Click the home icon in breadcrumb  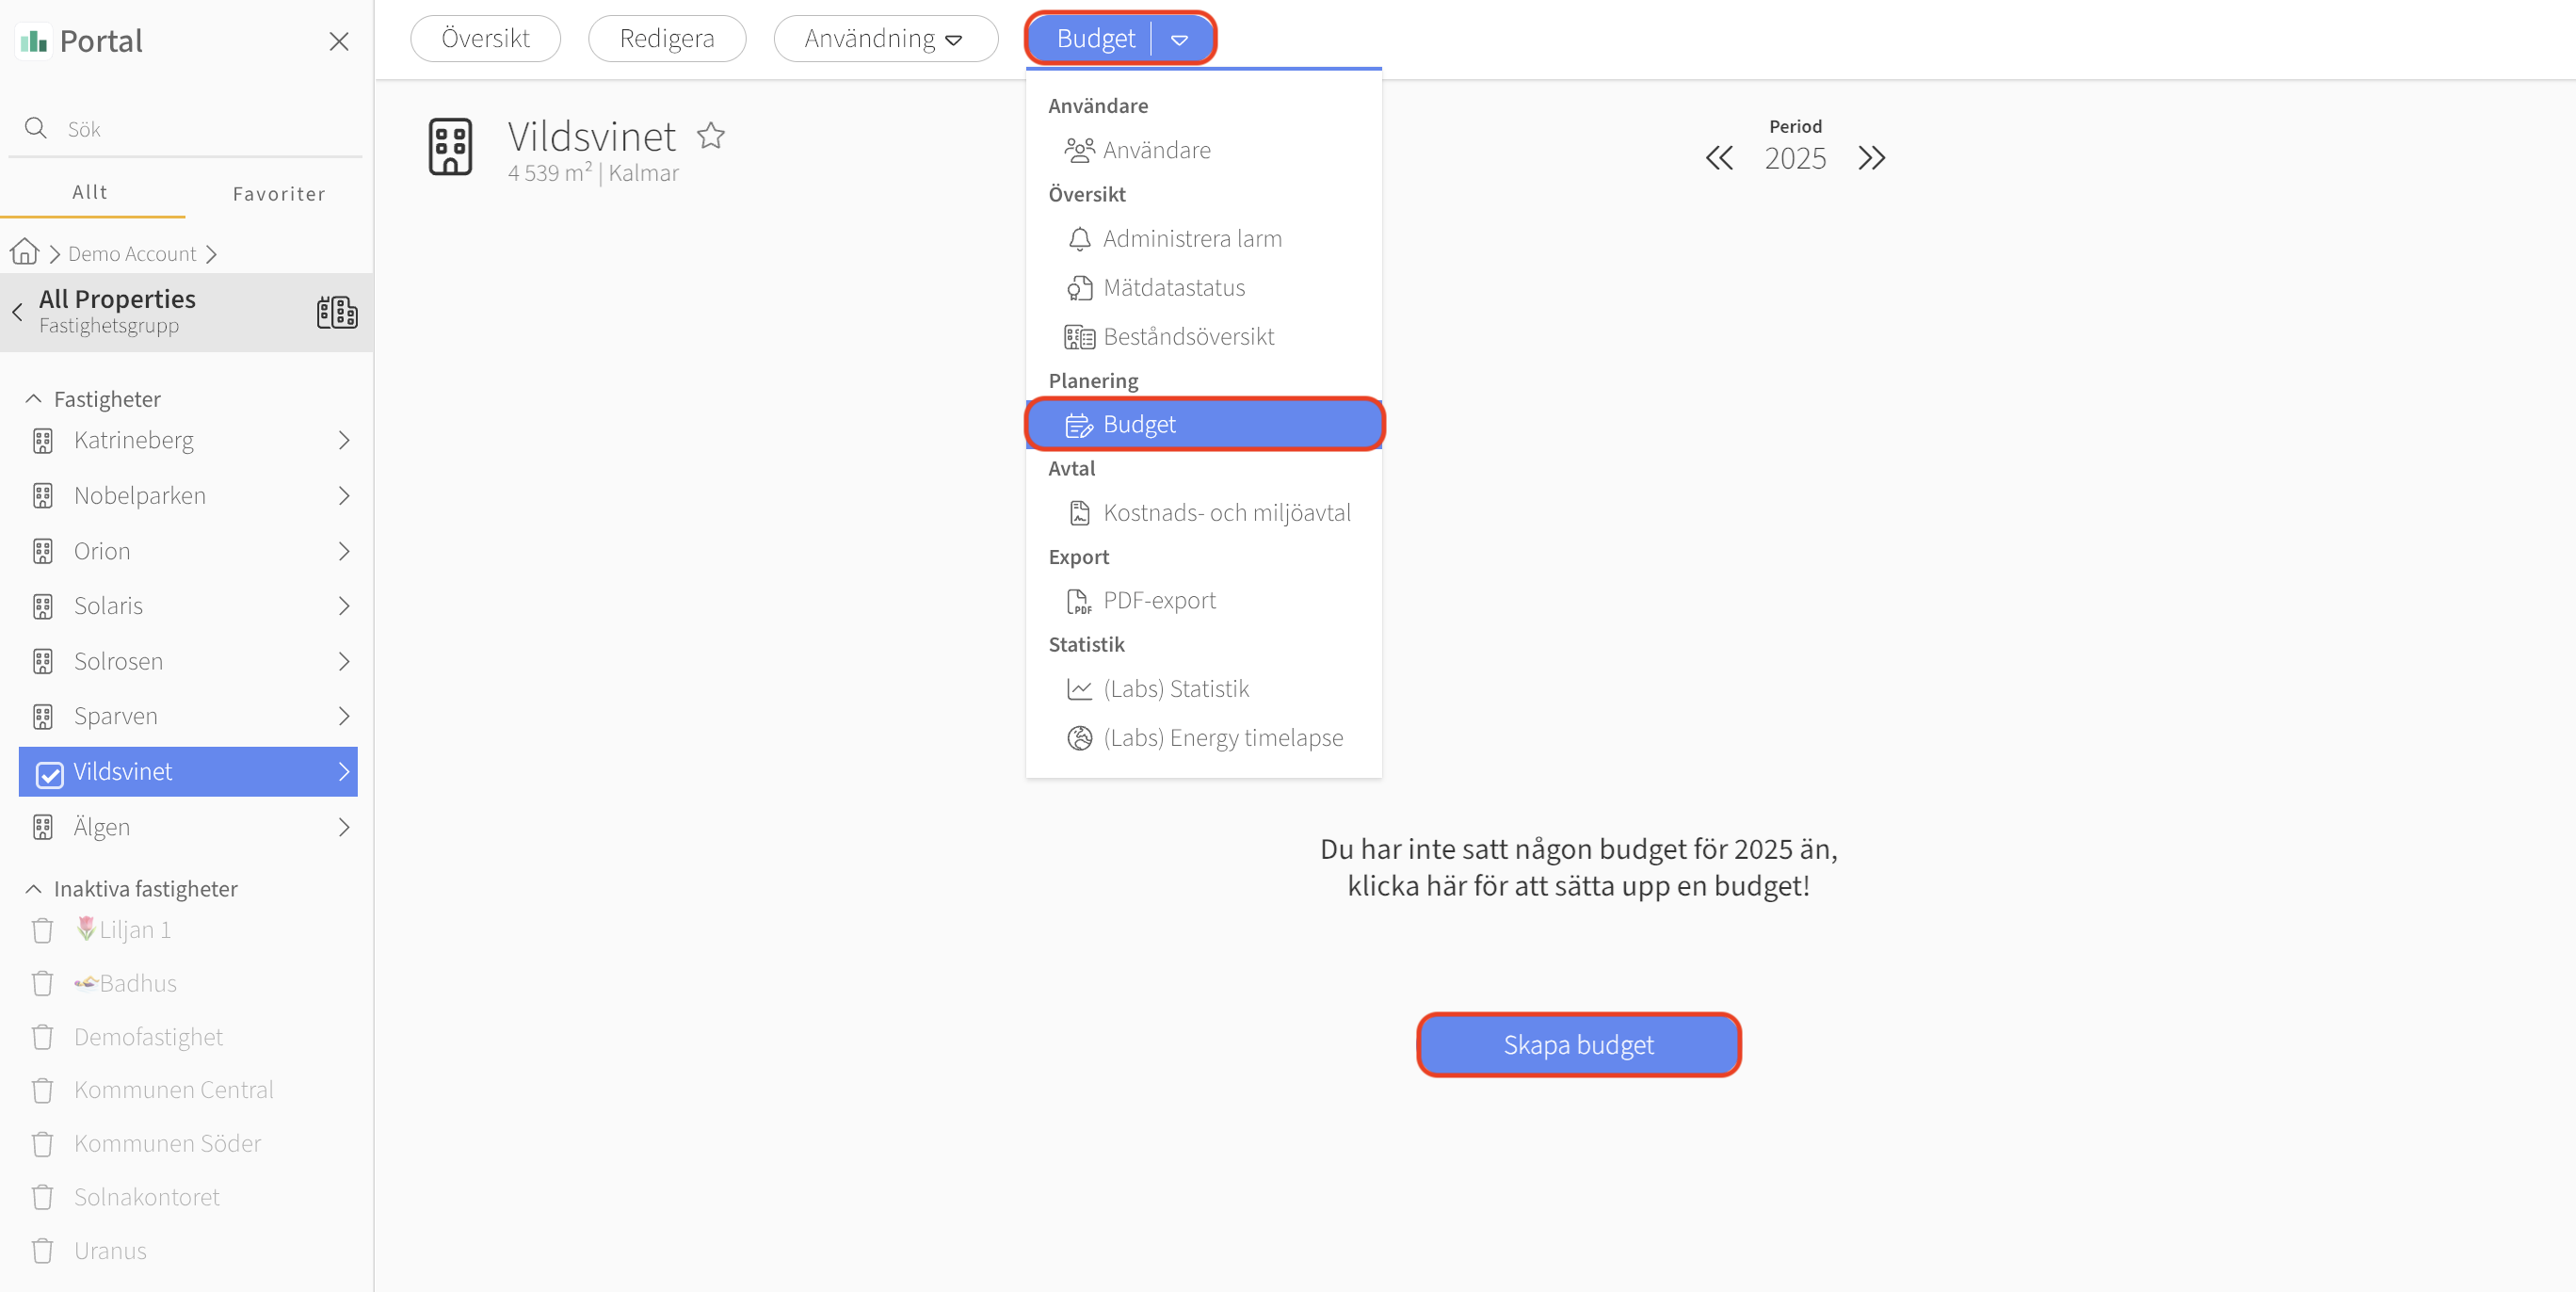click(x=25, y=252)
